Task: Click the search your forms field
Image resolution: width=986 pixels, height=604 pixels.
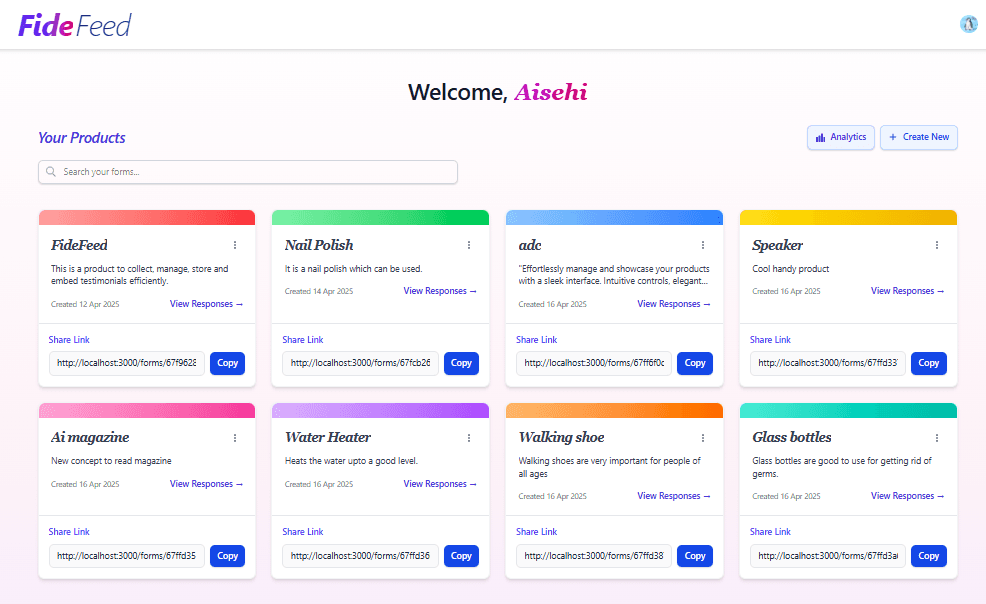Action: click(x=247, y=171)
